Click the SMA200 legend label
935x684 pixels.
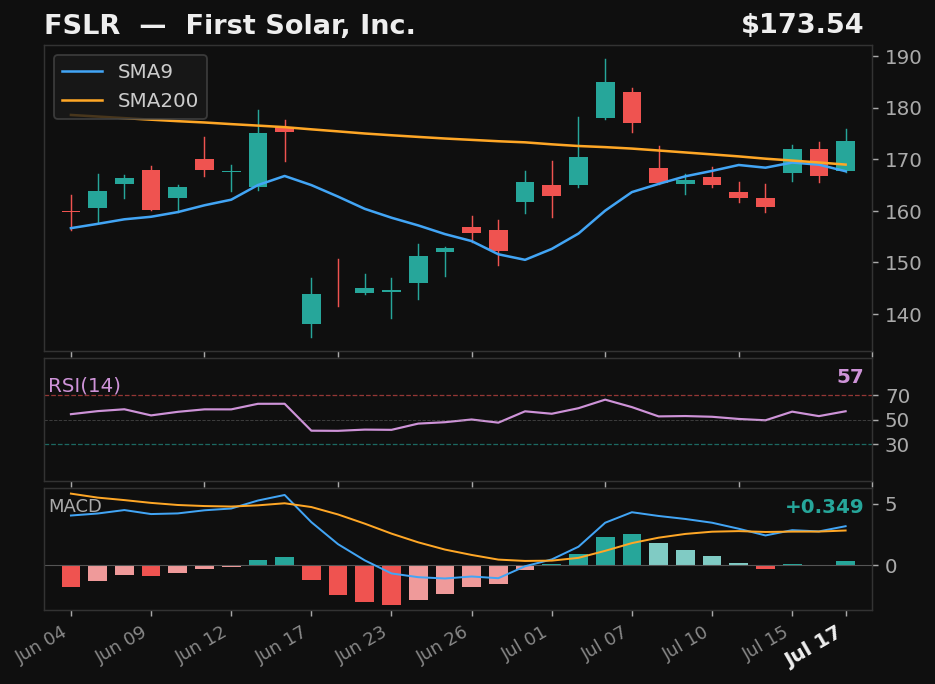coord(157,100)
